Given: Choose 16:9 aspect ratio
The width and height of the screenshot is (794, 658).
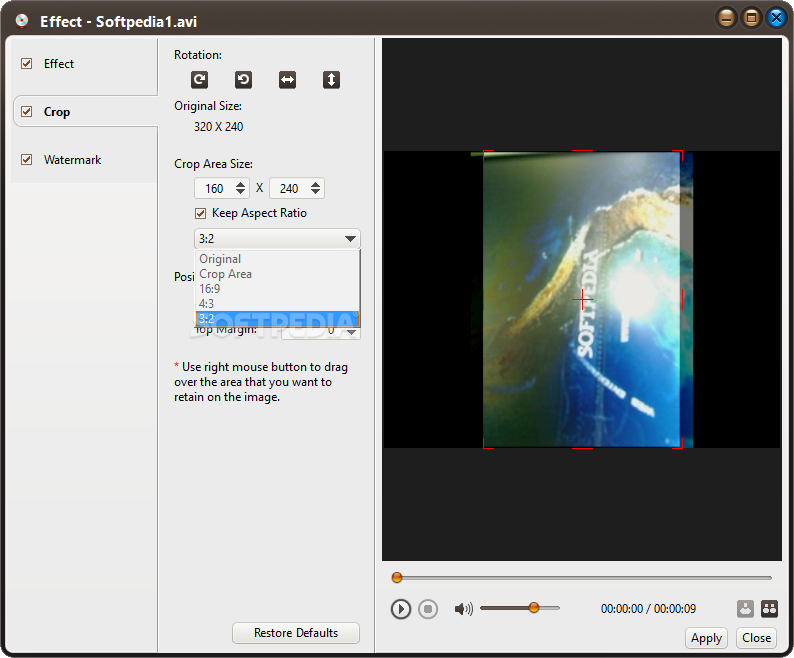Looking at the screenshot, I should pos(277,289).
